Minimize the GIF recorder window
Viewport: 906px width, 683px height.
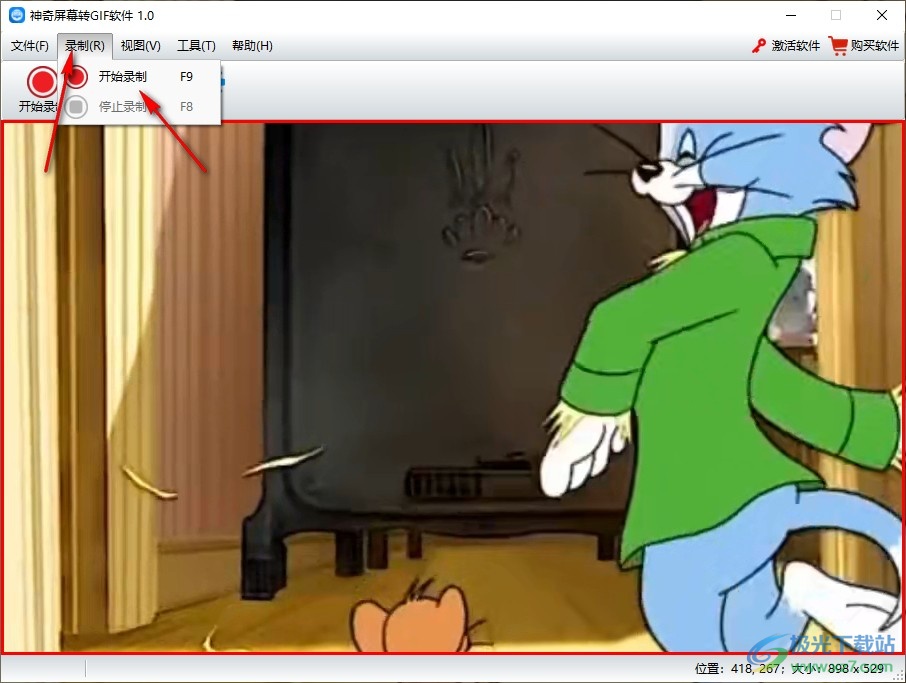(791, 15)
